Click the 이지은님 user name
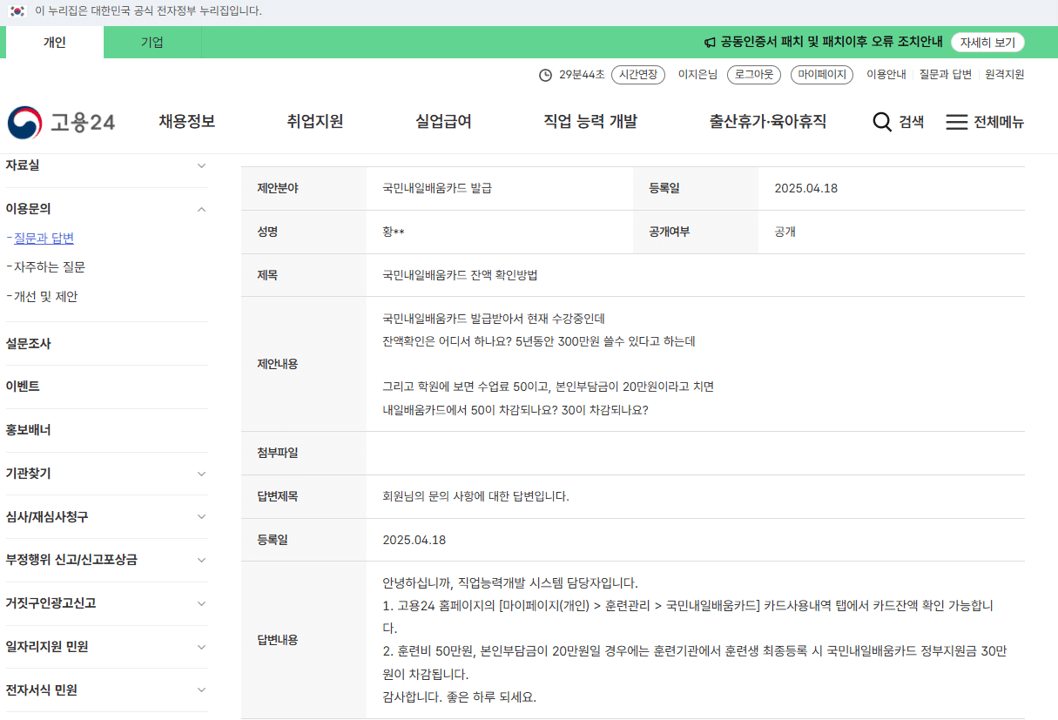The width and height of the screenshot is (1058, 720). tap(697, 75)
